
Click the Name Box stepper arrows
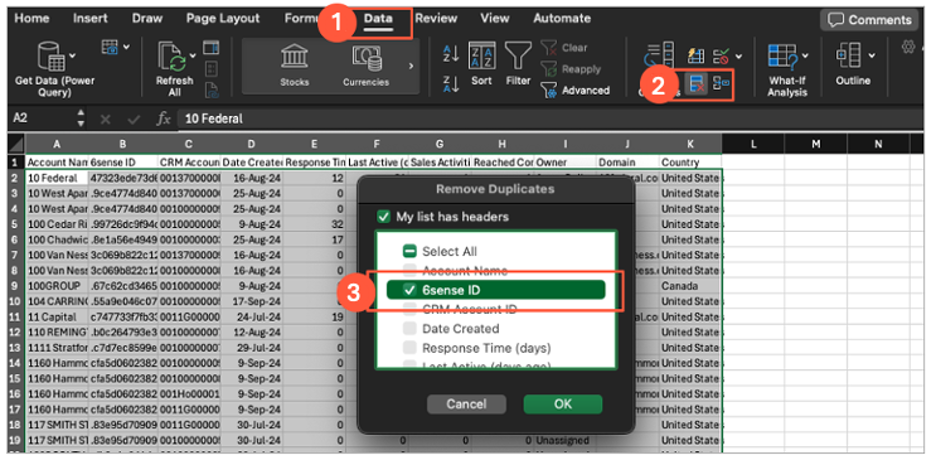click(81, 119)
